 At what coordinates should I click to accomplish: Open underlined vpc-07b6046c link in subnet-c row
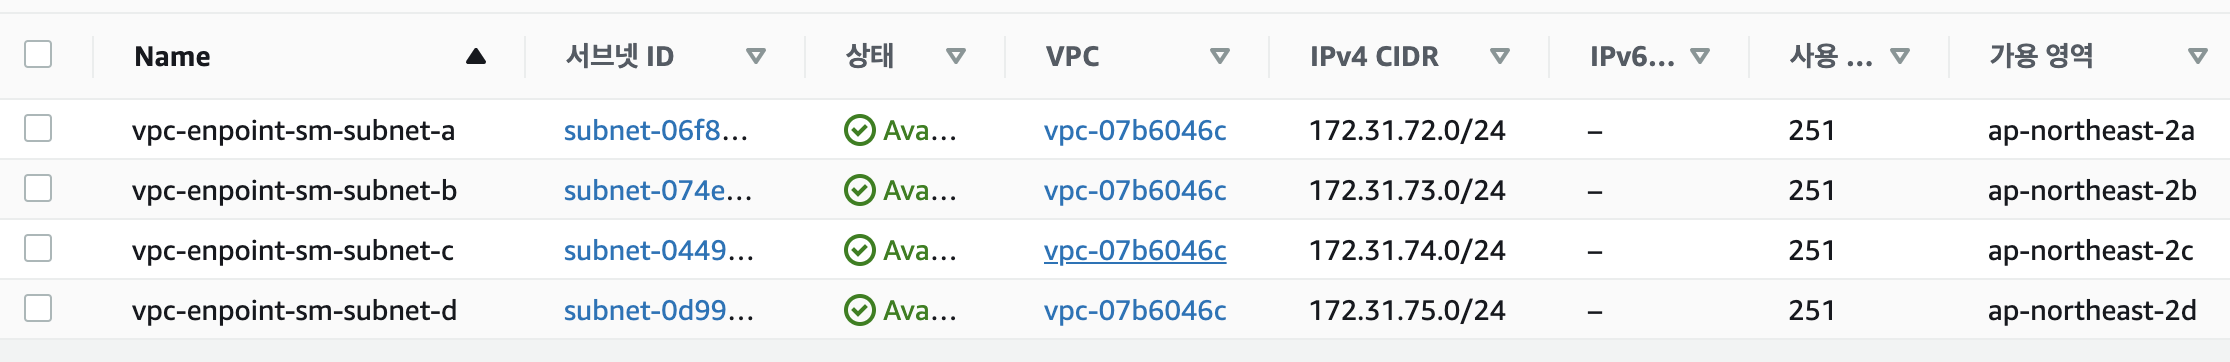pos(1135,251)
